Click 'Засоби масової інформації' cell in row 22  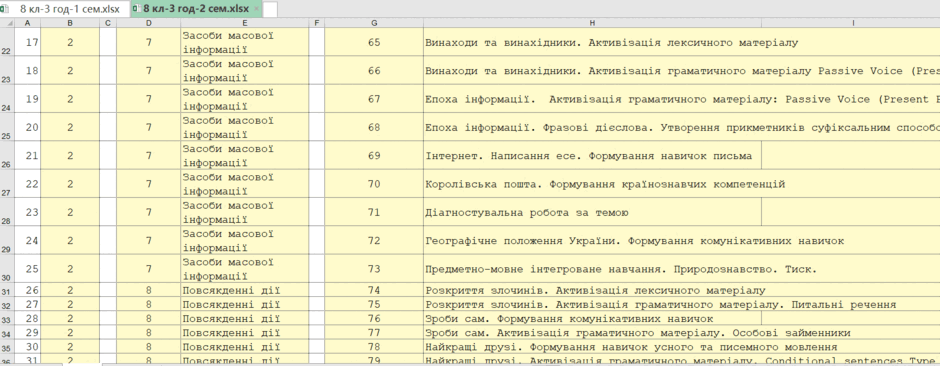245,42
